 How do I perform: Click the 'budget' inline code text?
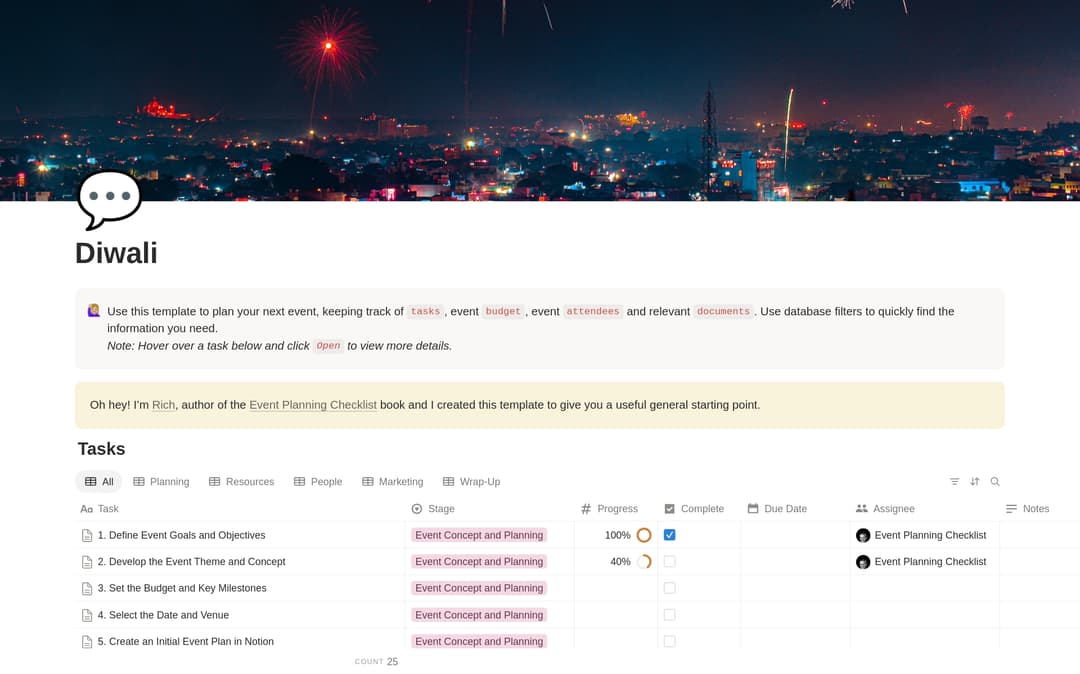(503, 311)
